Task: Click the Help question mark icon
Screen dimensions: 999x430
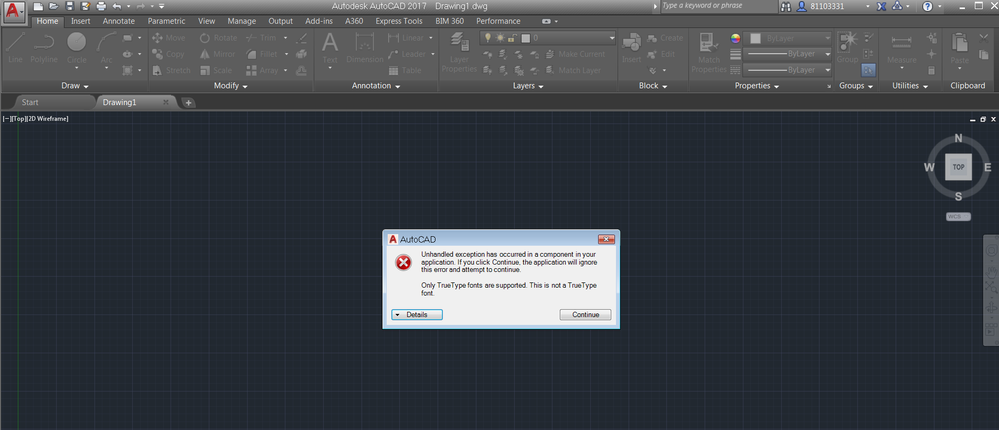Action: 927,6
